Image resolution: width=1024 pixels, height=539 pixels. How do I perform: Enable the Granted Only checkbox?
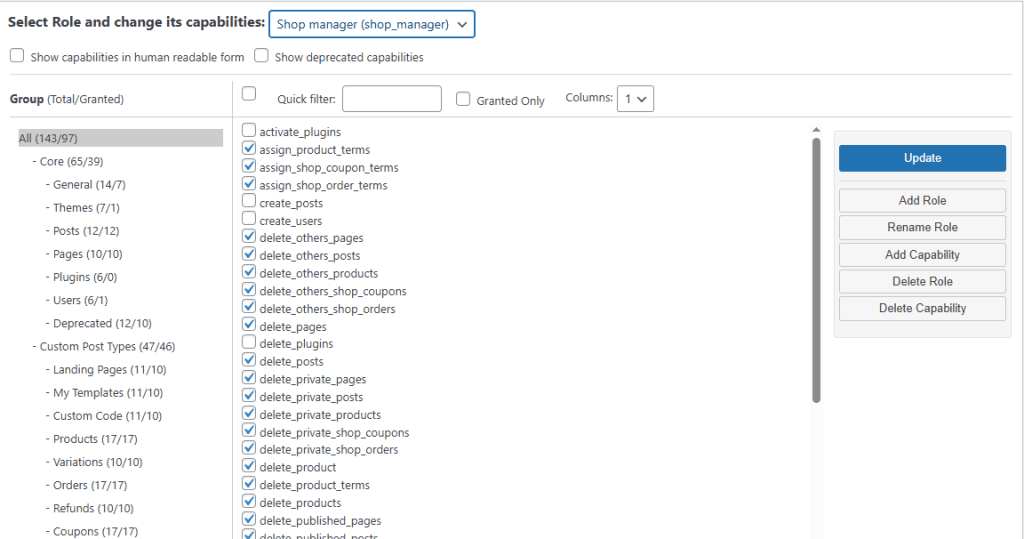tap(463, 99)
